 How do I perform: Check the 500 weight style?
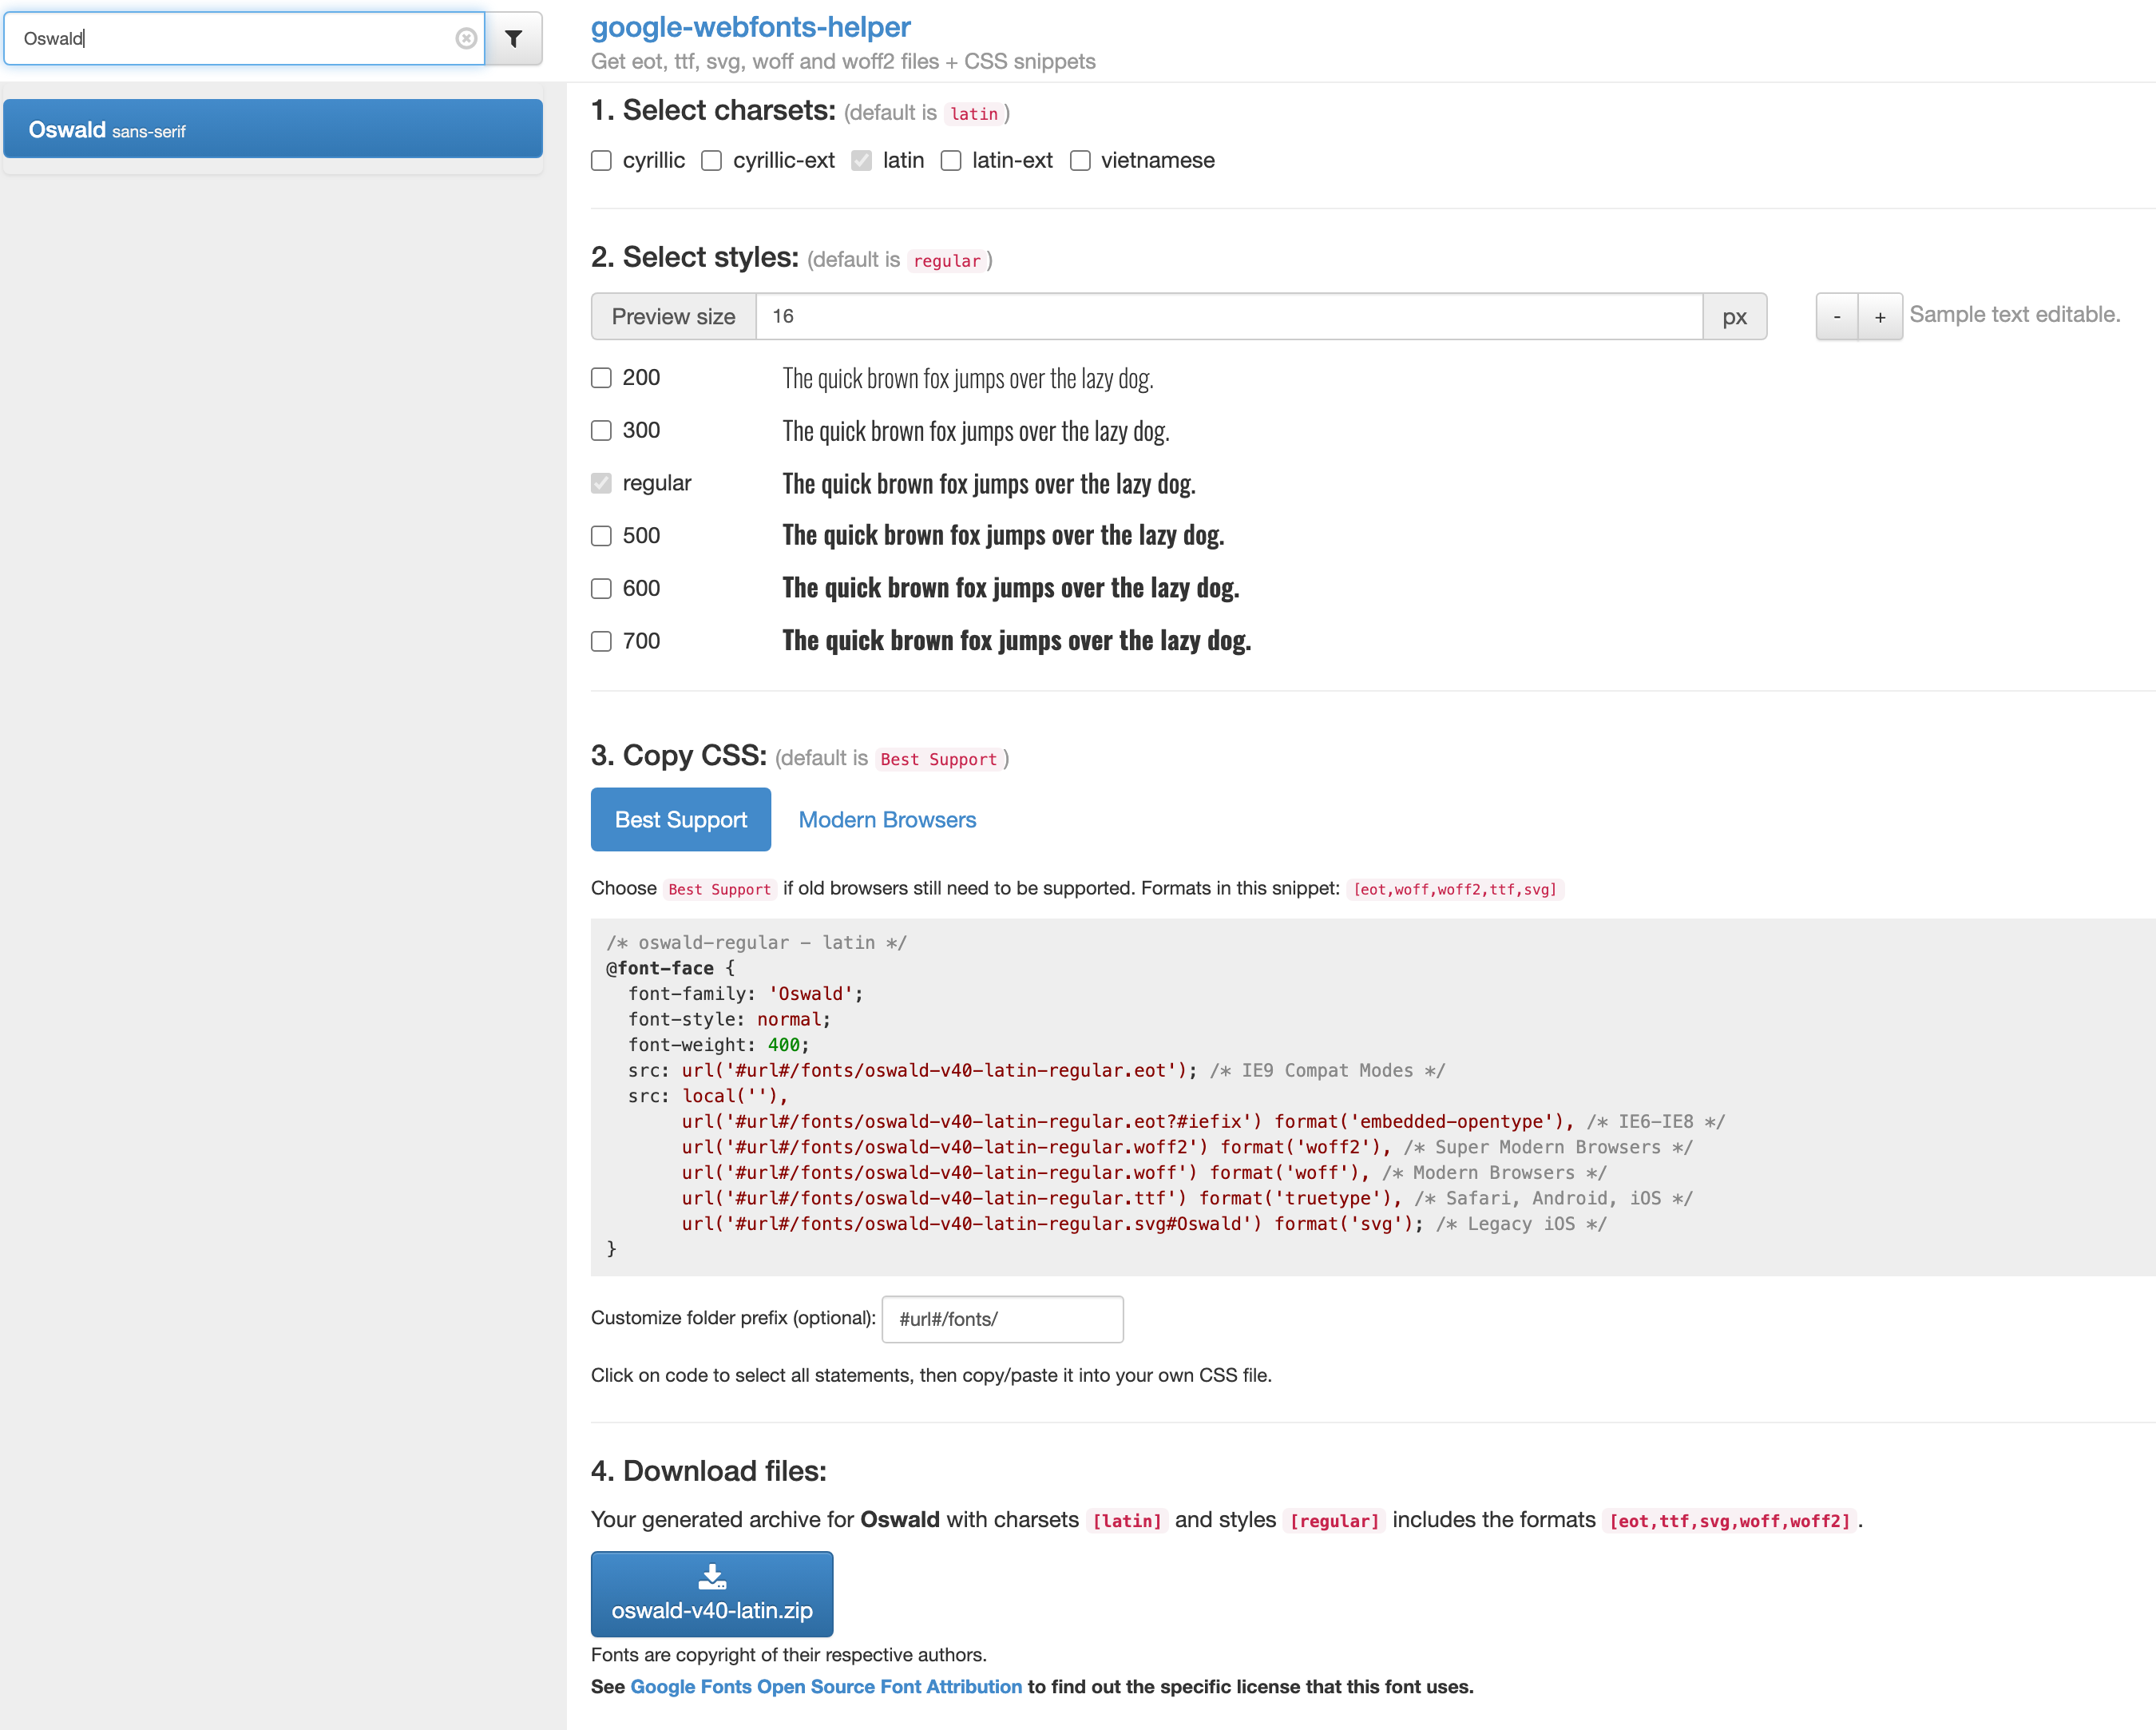[x=601, y=536]
